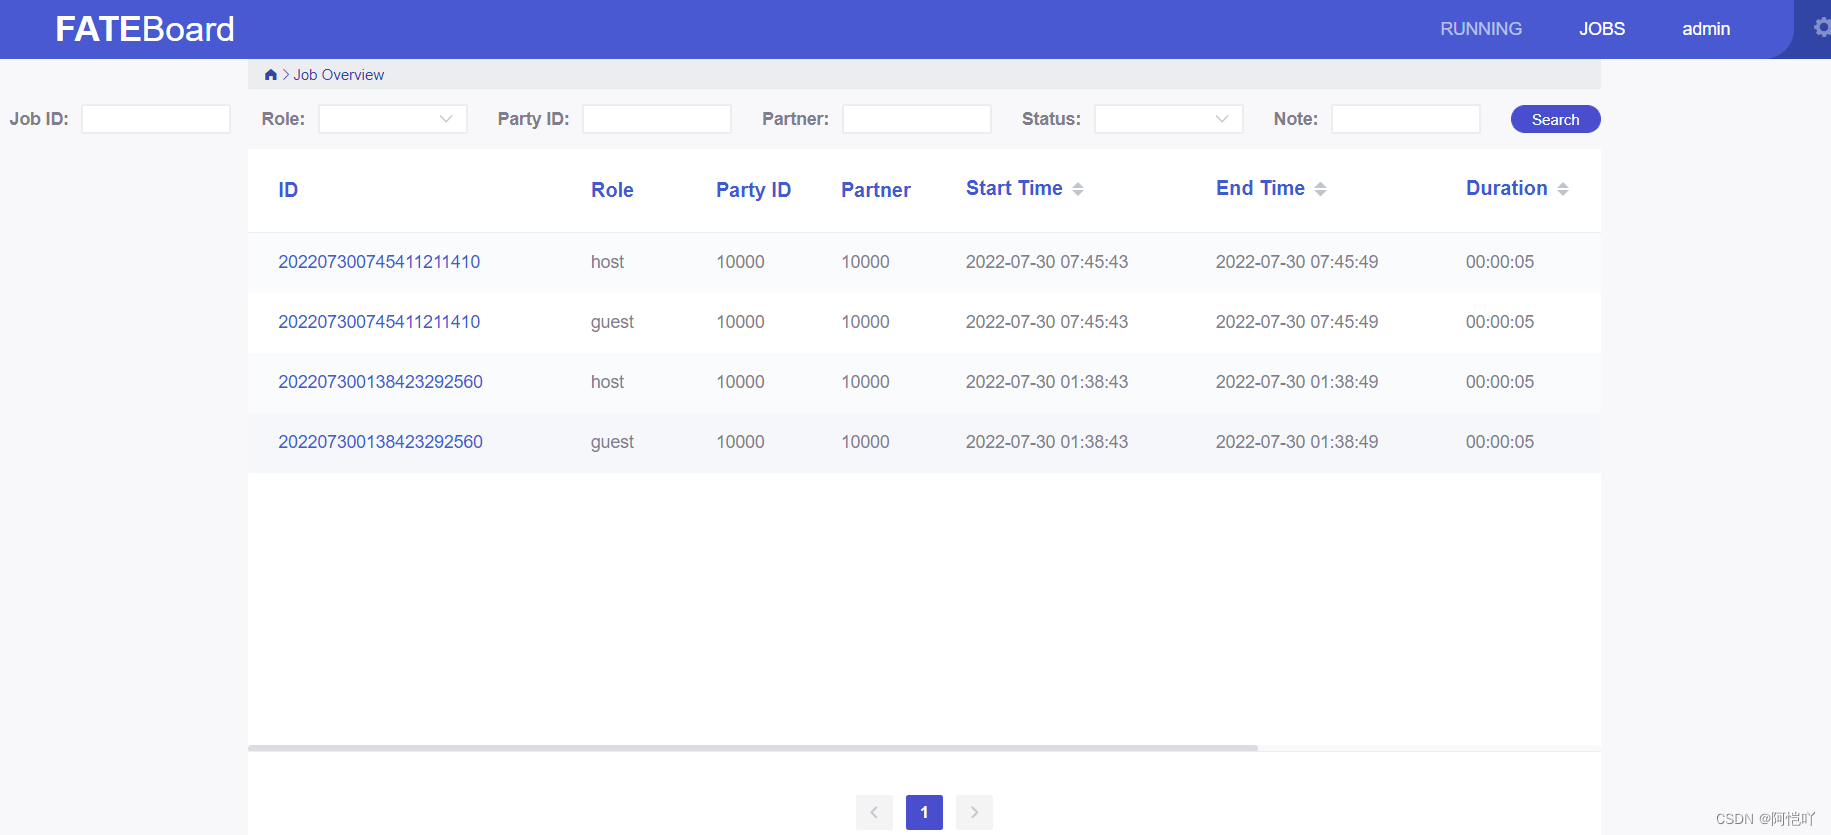
Task: Open host job 202207300138423292560
Action: click(380, 382)
